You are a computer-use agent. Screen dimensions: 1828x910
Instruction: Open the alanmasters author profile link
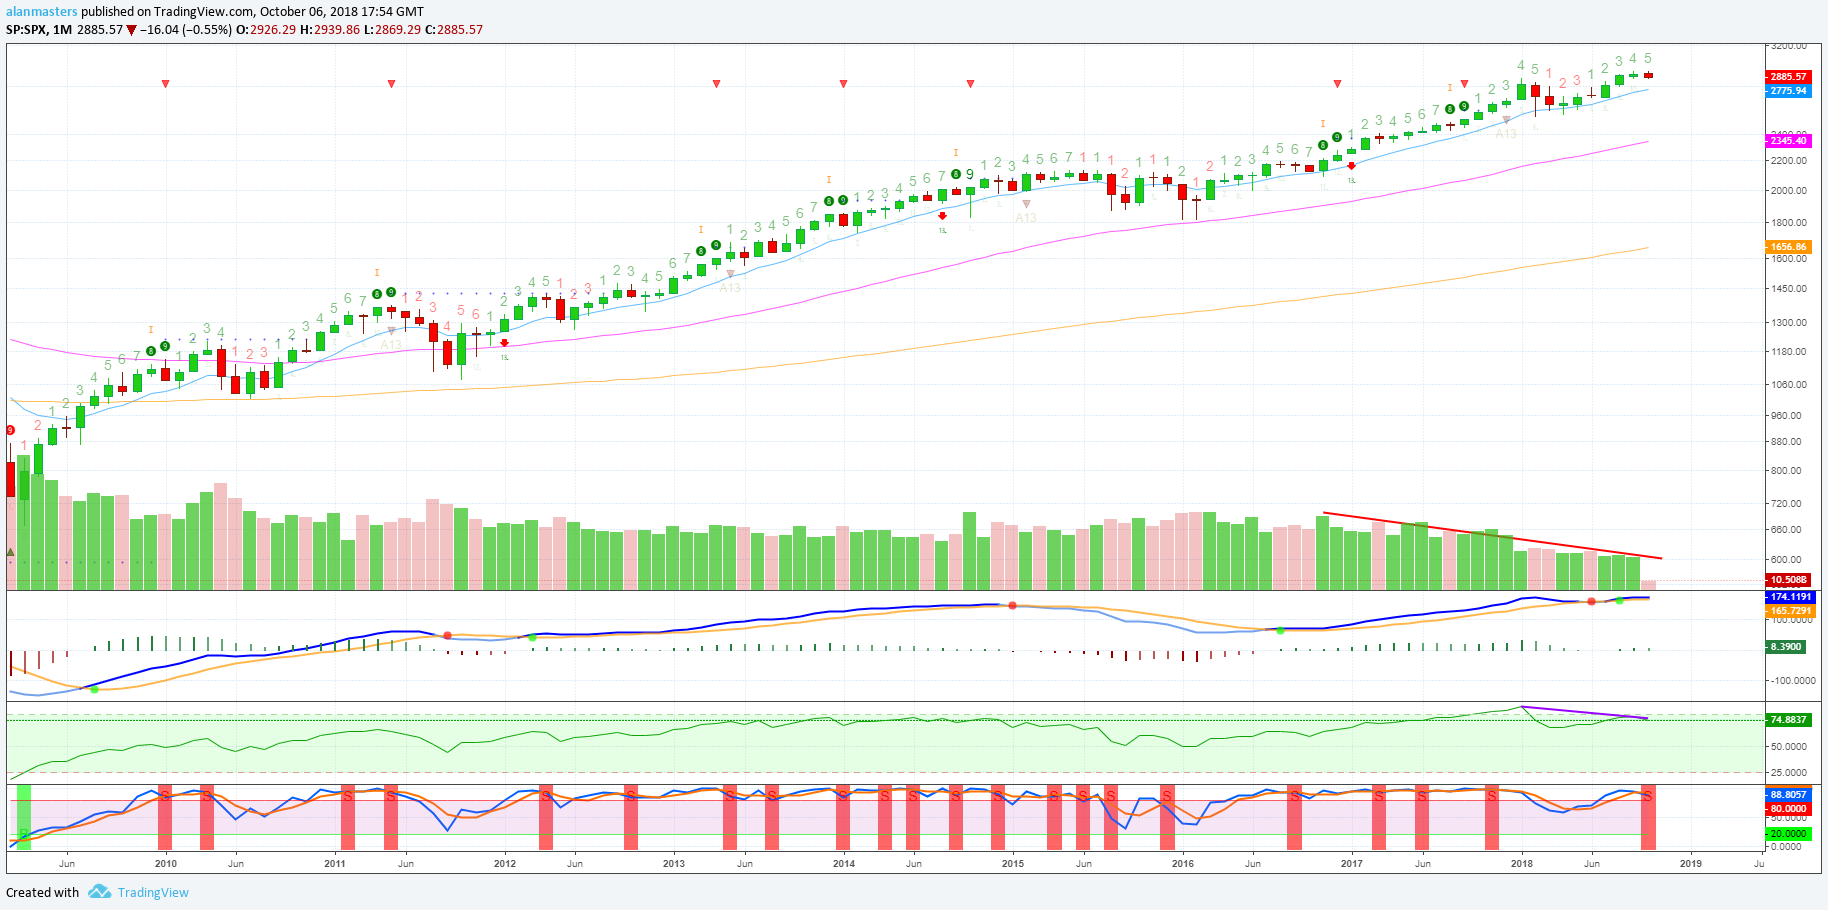point(42,12)
